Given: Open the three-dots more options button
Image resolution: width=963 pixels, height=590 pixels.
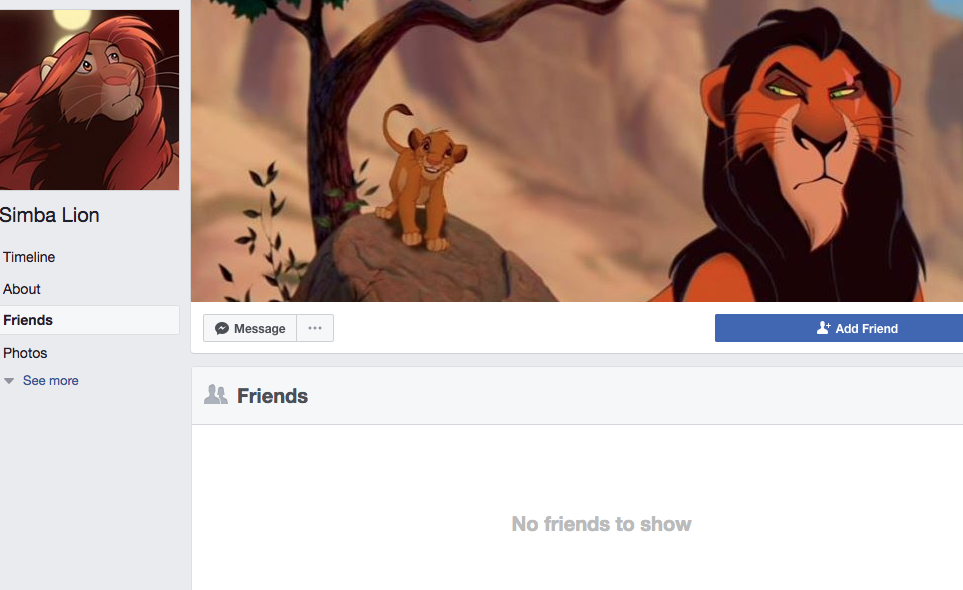Looking at the screenshot, I should (x=315, y=328).
